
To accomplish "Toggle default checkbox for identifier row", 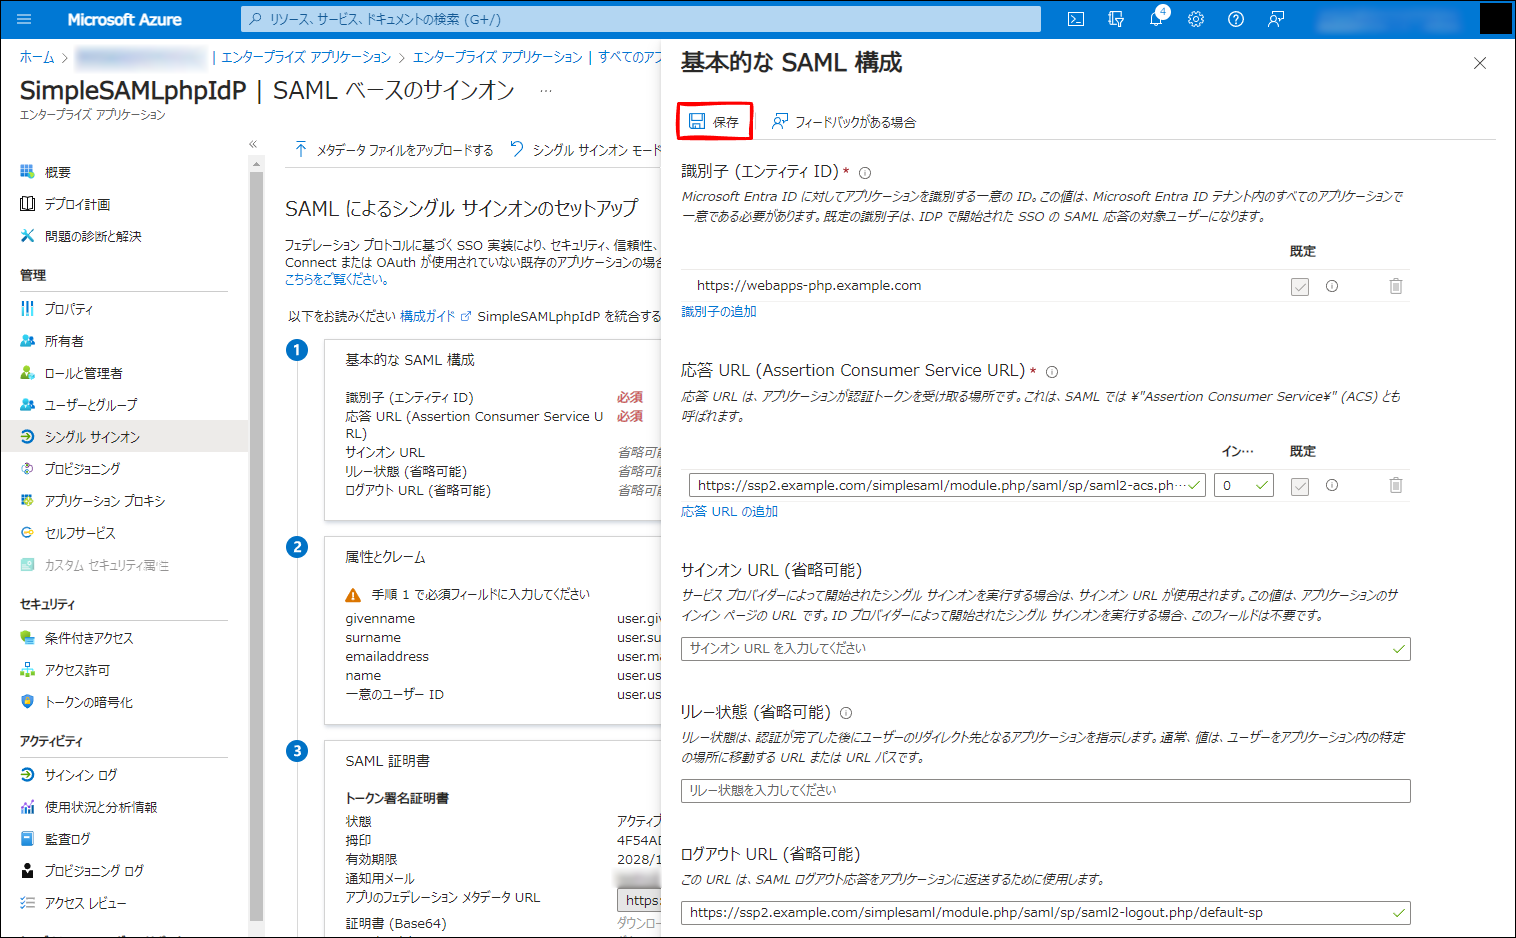I will 1300,287.
